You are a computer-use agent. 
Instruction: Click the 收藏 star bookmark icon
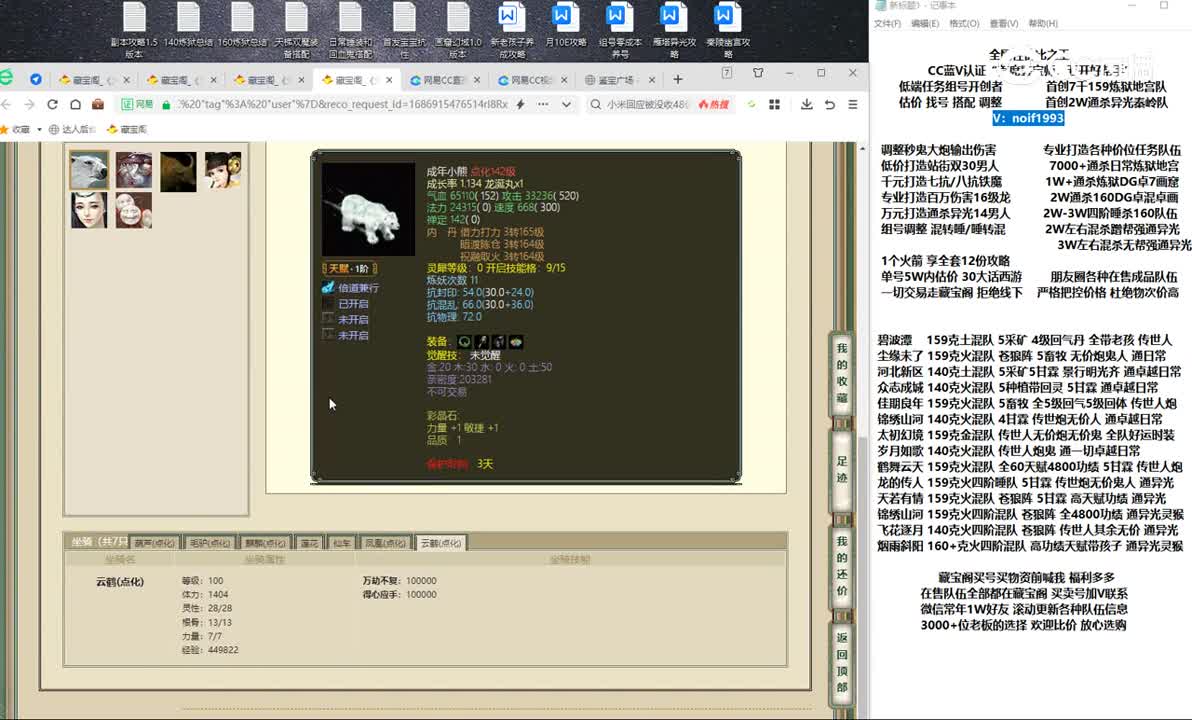tap(5, 129)
